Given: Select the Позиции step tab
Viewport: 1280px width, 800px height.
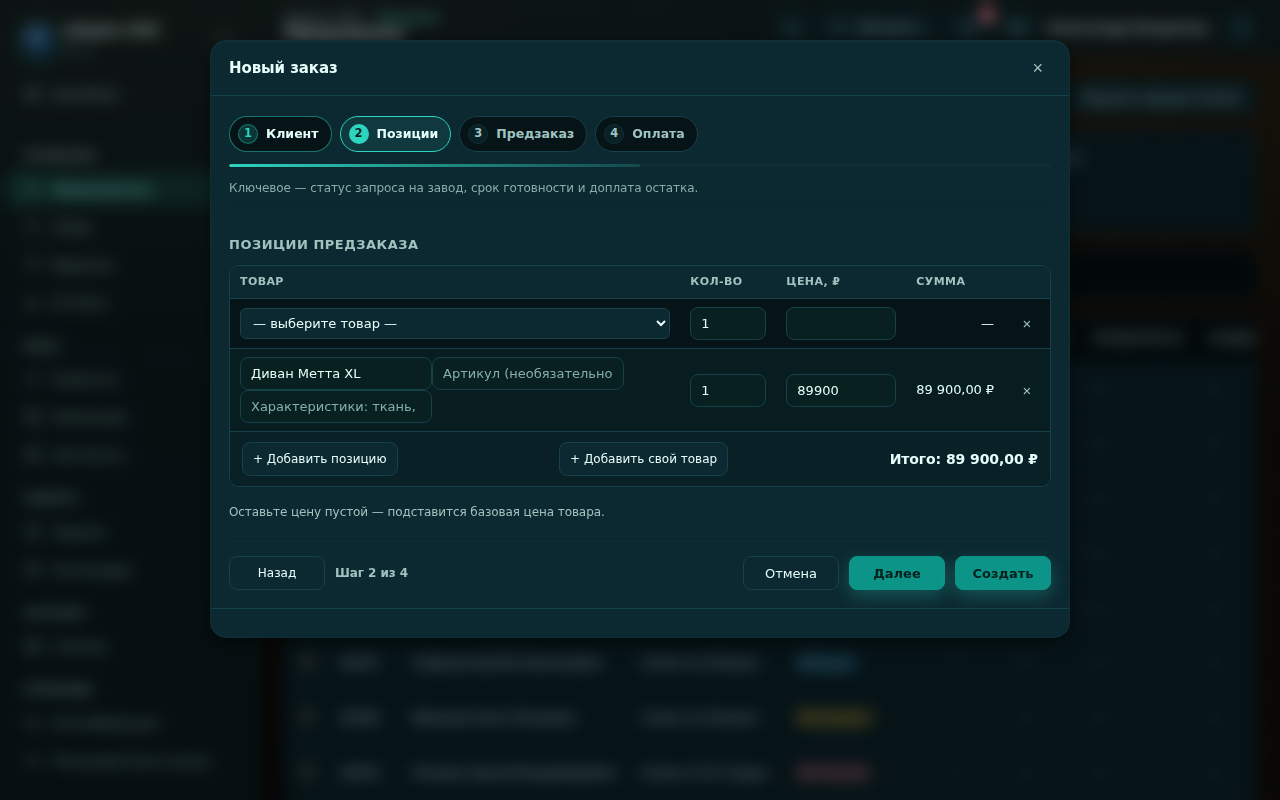Looking at the screenshot, I should click(395, 134).
